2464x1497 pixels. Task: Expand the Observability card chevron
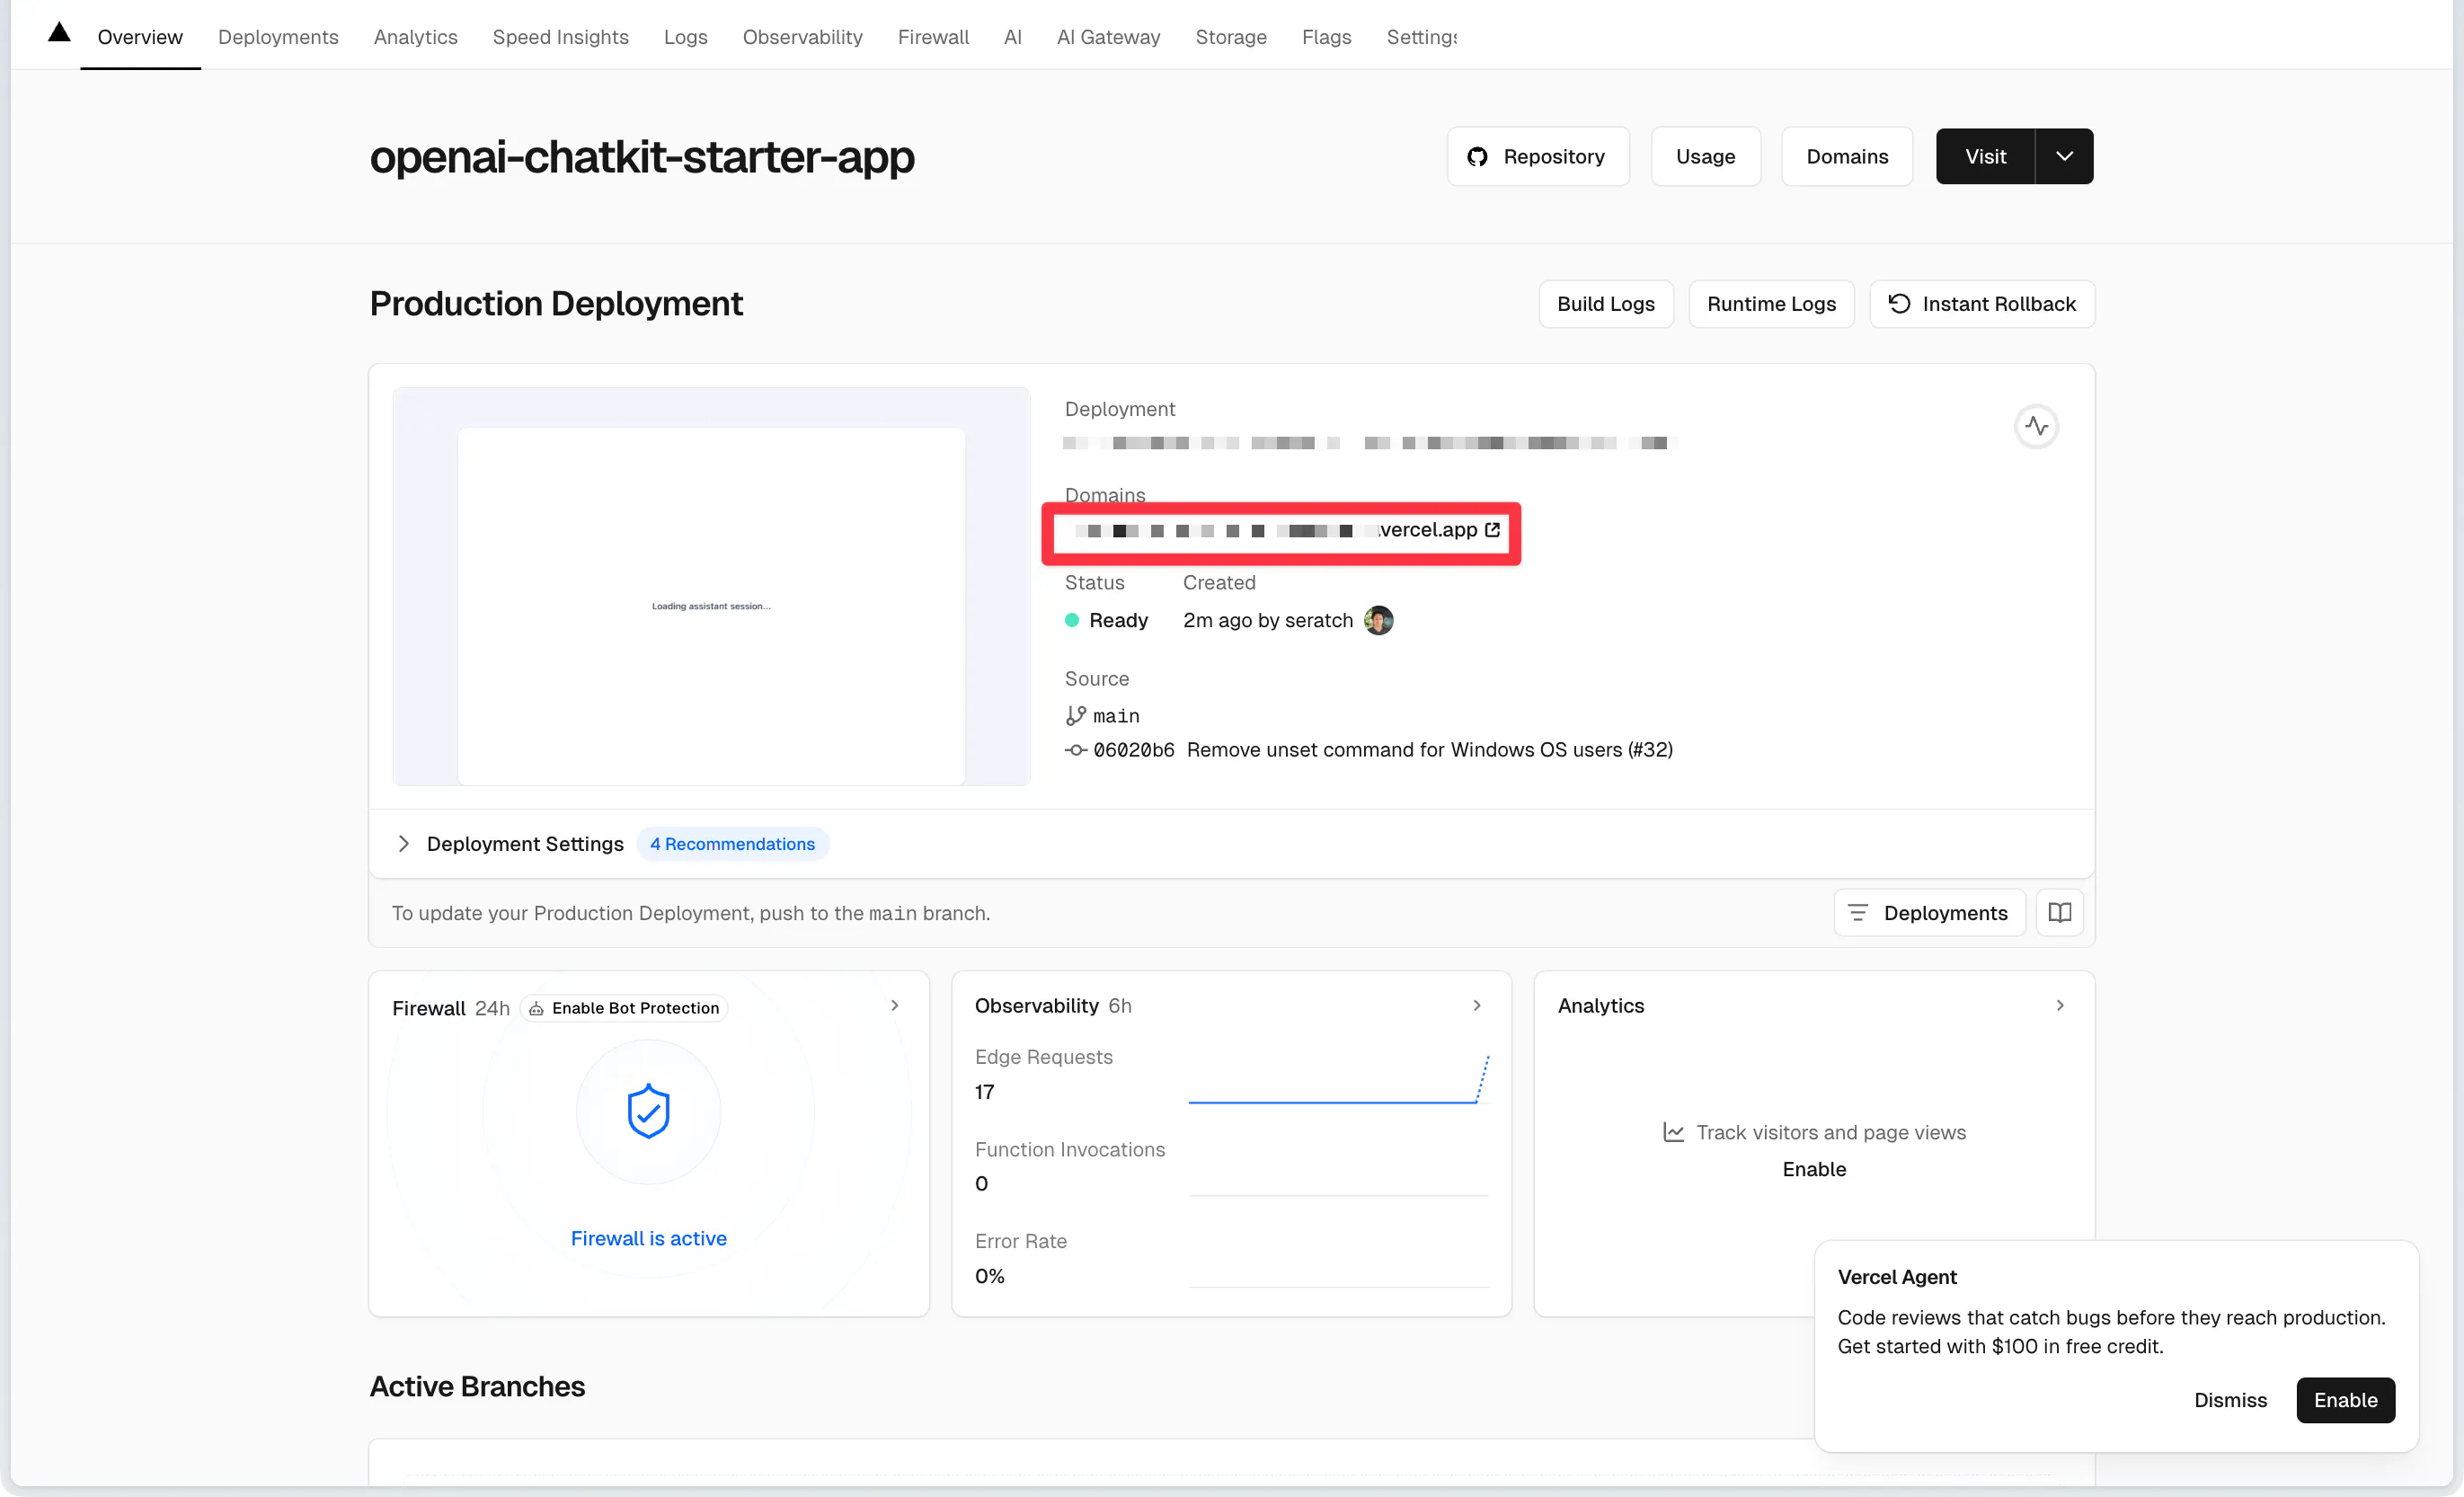coord(1476,1006)
